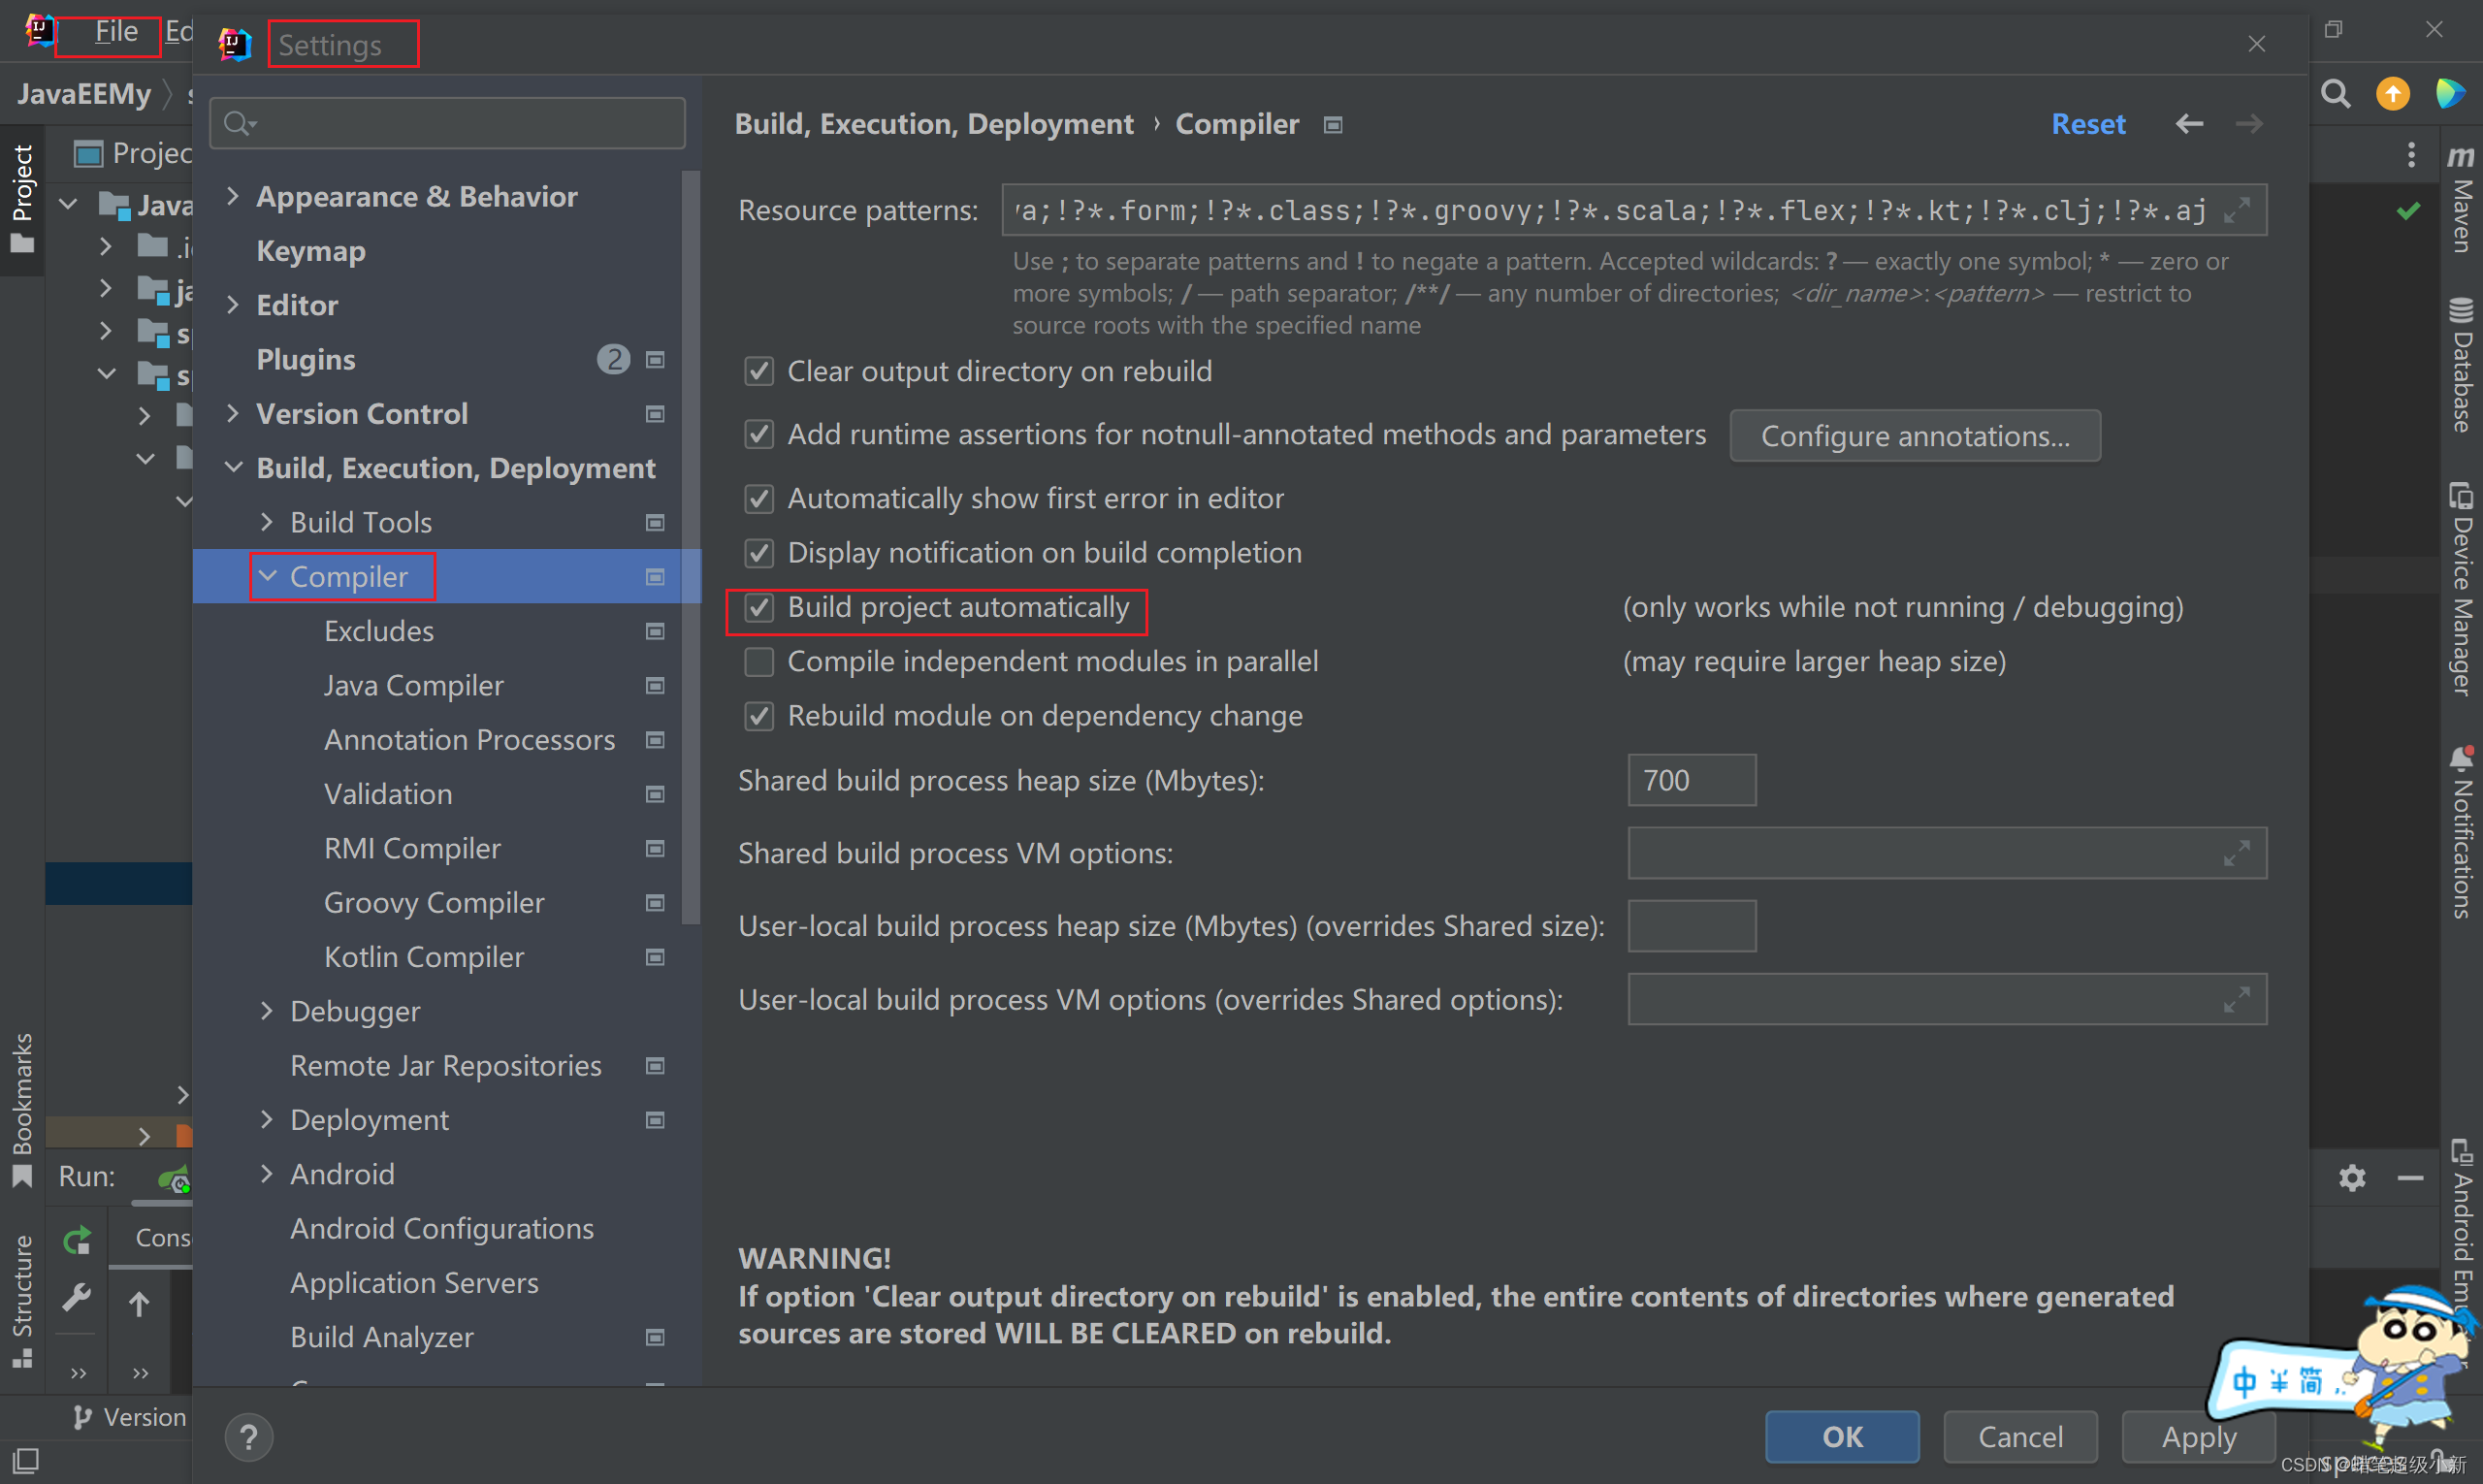
Task: Enable Compile independent modules in parallel
Action: 759,661
